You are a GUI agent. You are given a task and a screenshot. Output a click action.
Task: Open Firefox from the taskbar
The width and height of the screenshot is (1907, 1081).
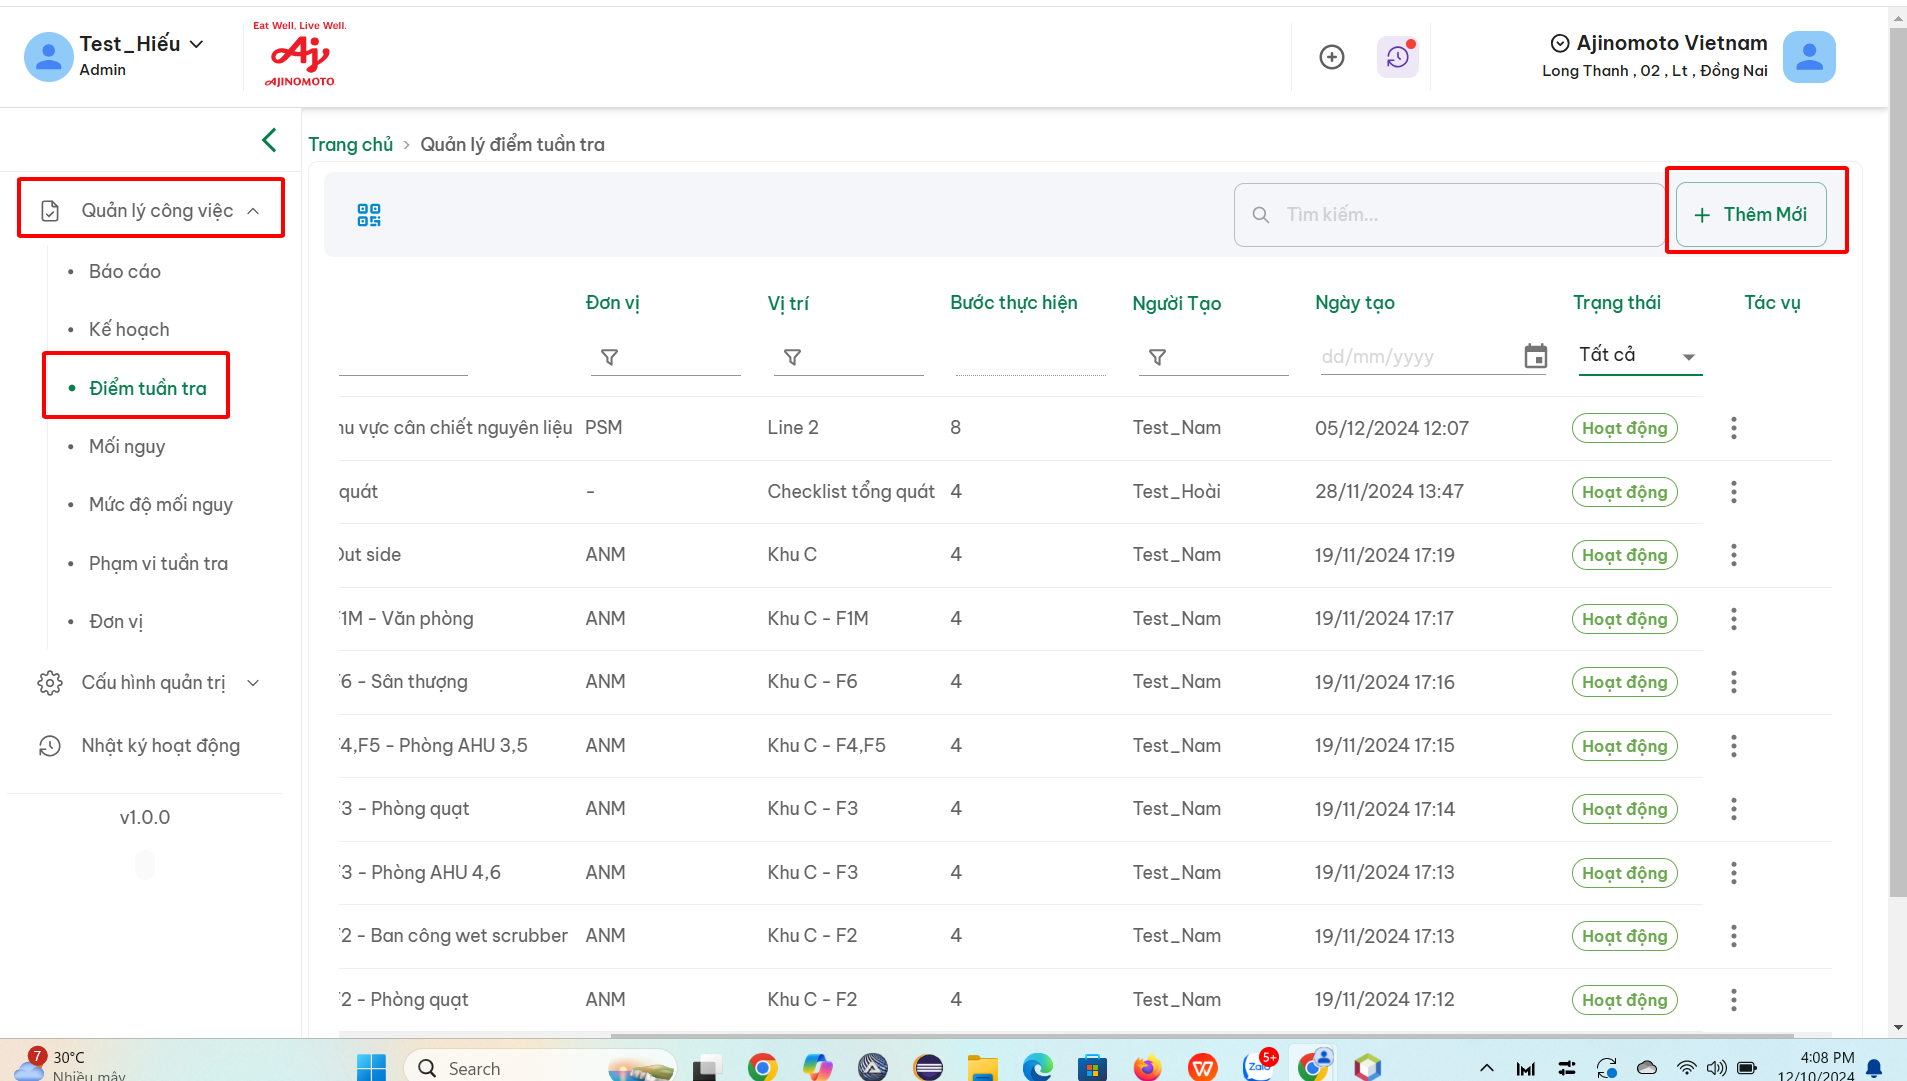pyautogui.click(x=1147, y=1068)
